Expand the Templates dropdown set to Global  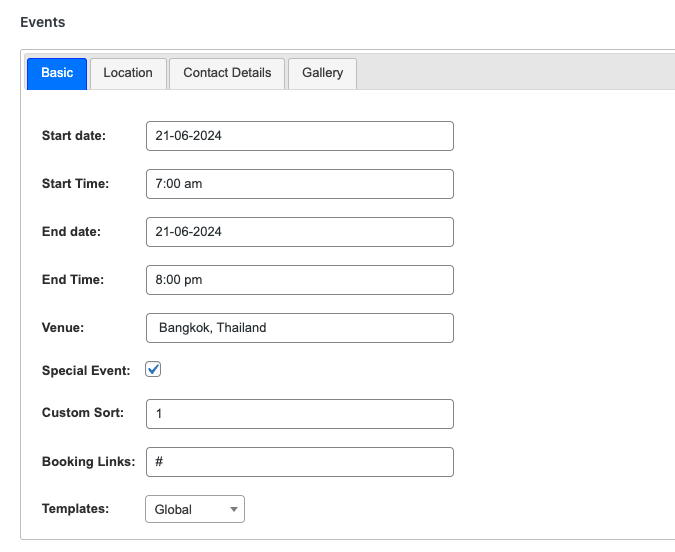[x=195, y=510]
